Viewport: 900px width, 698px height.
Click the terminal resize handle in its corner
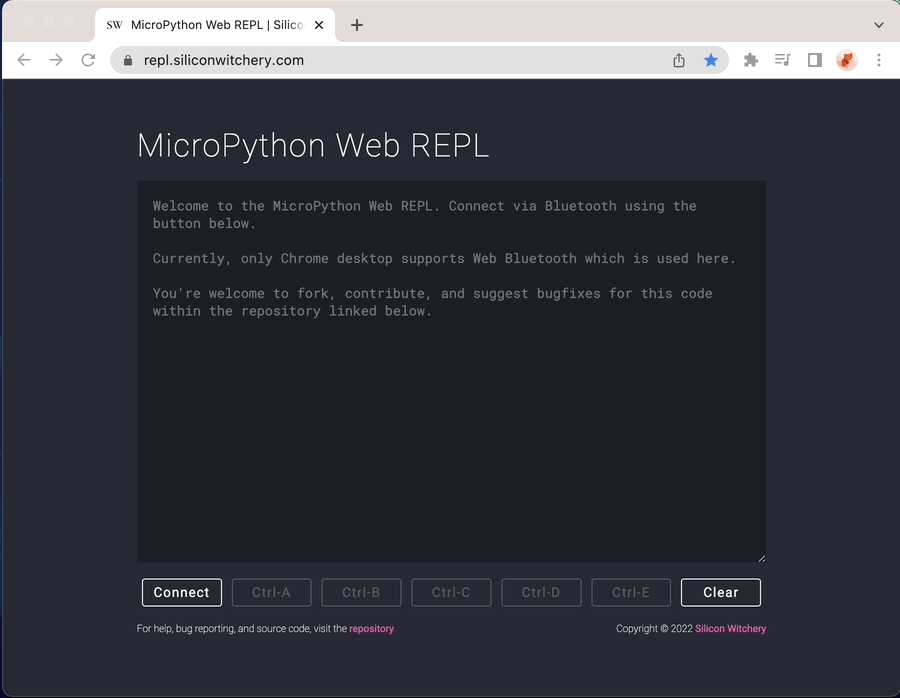(762, 558)
